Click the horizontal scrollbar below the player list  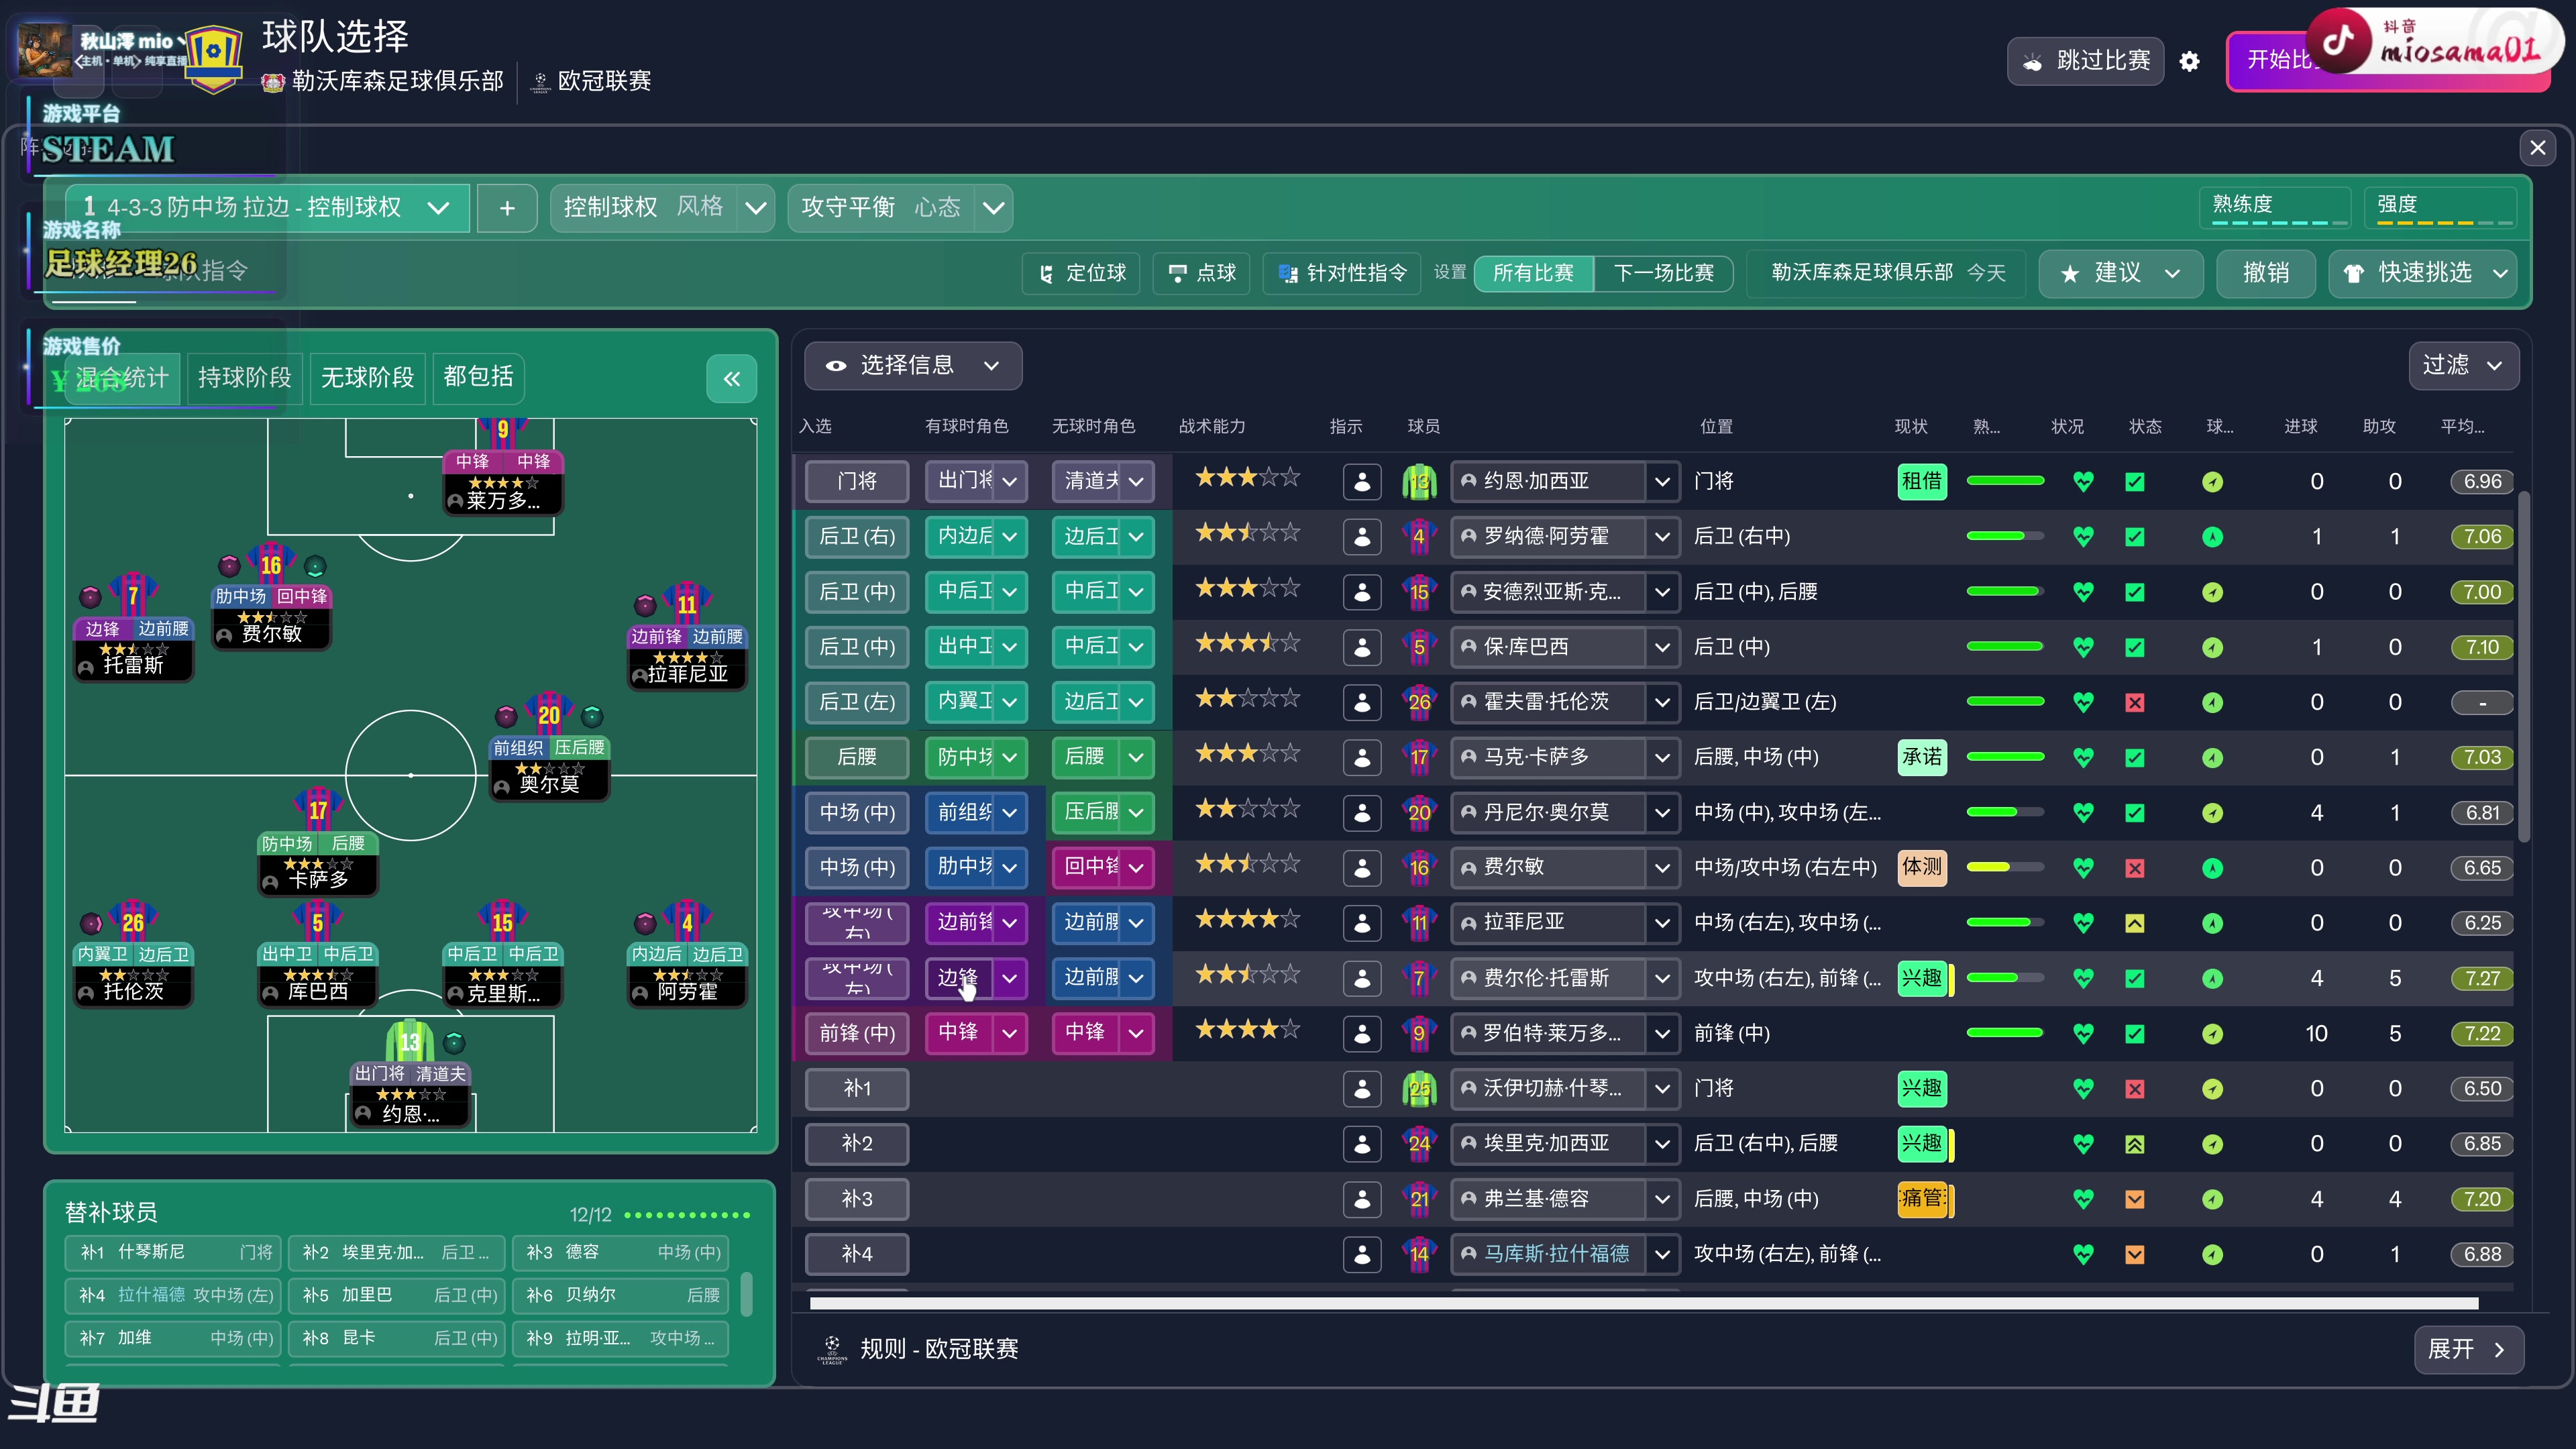pyautogui.click(x=1640, y=1302)
